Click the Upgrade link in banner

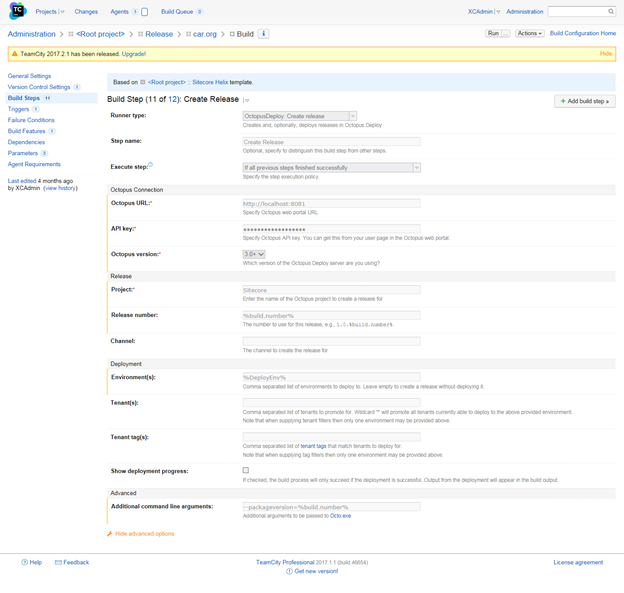coord(134,54)
